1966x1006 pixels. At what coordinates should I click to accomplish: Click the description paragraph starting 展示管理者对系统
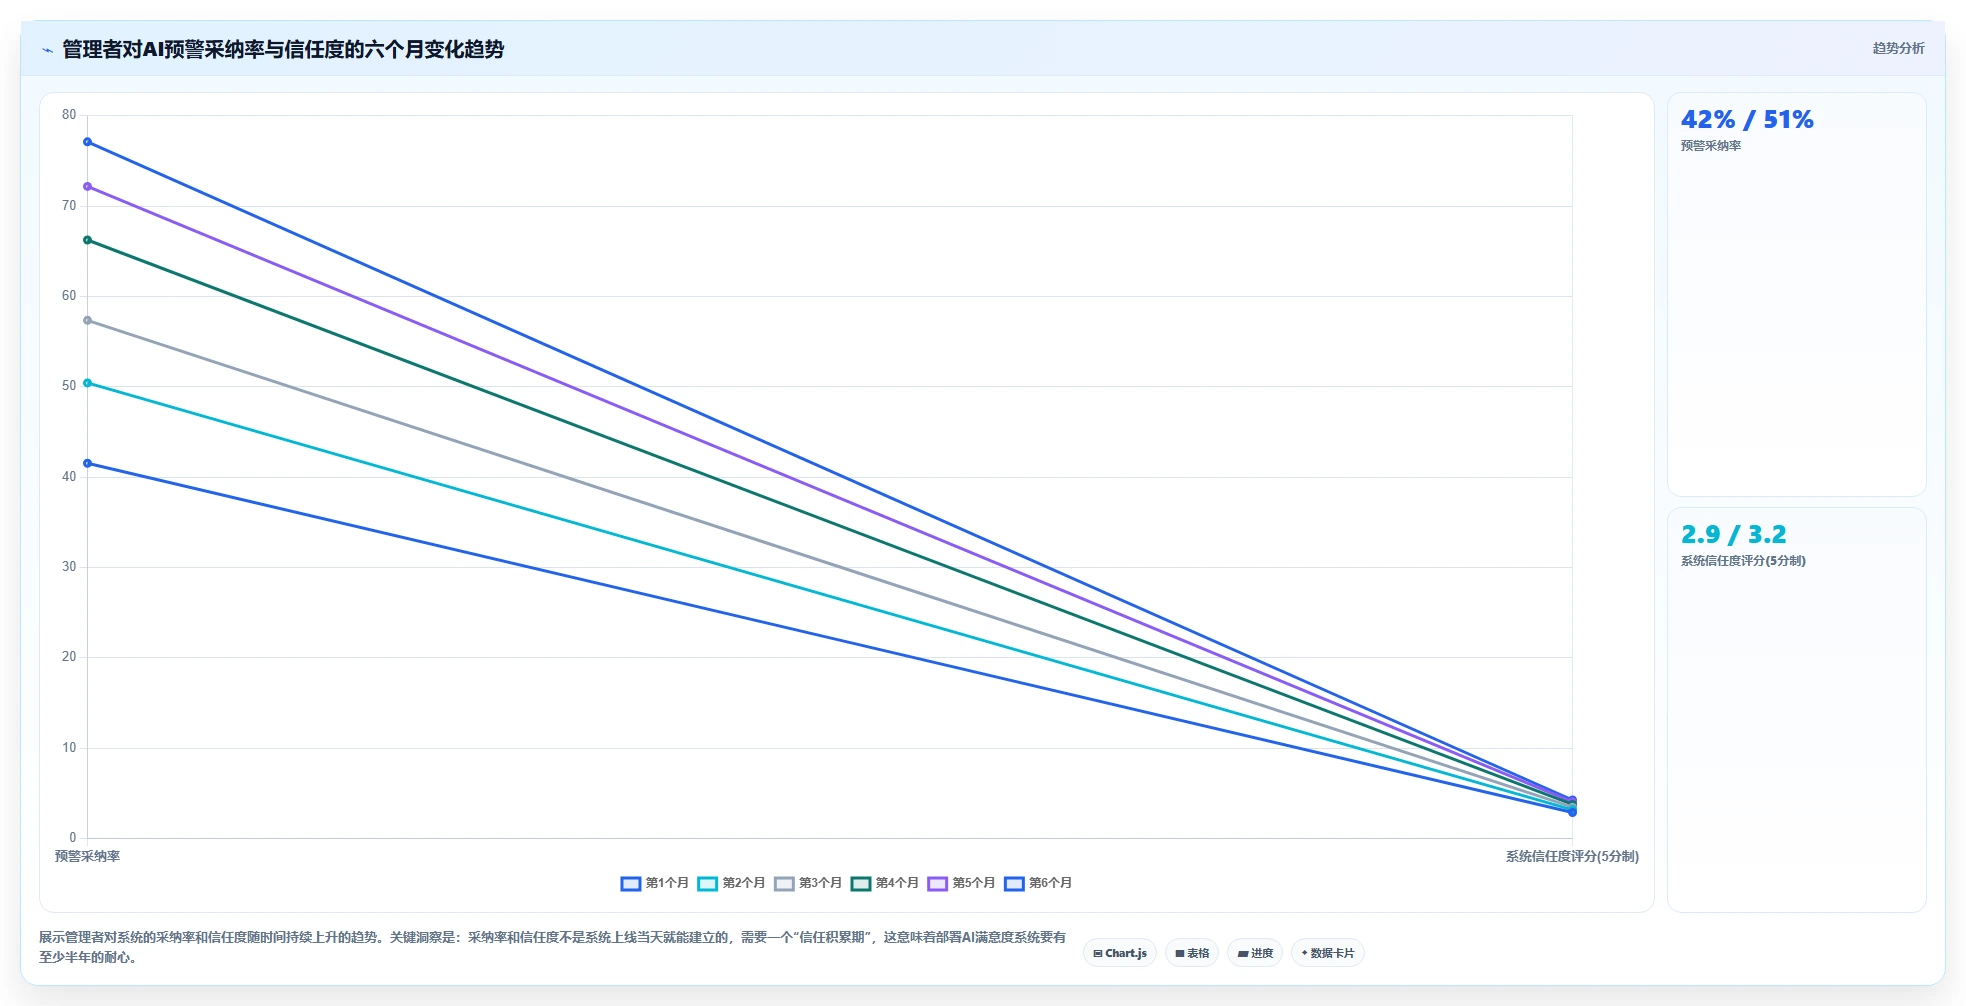point(552,947)
